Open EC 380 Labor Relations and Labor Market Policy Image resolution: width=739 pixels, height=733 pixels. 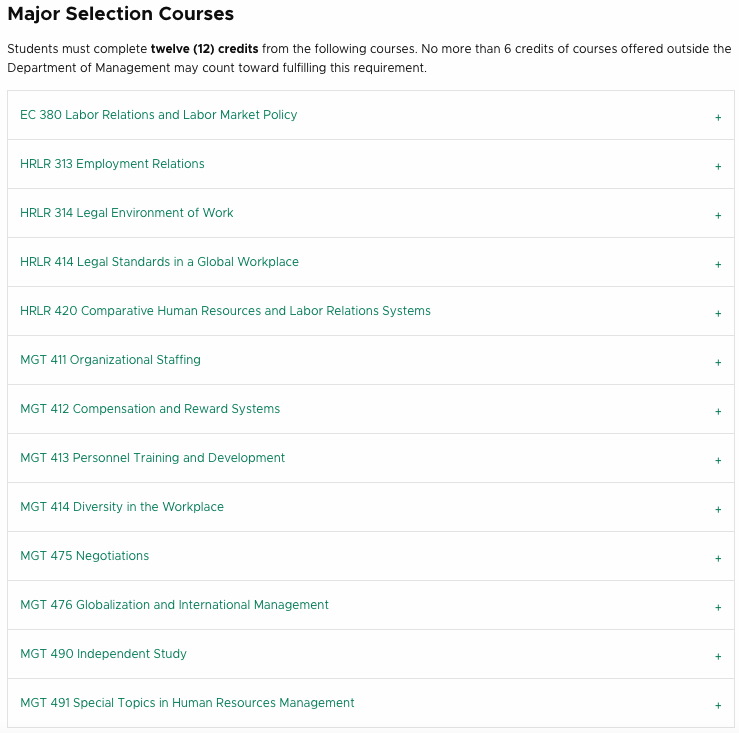[x=158, y=115]
